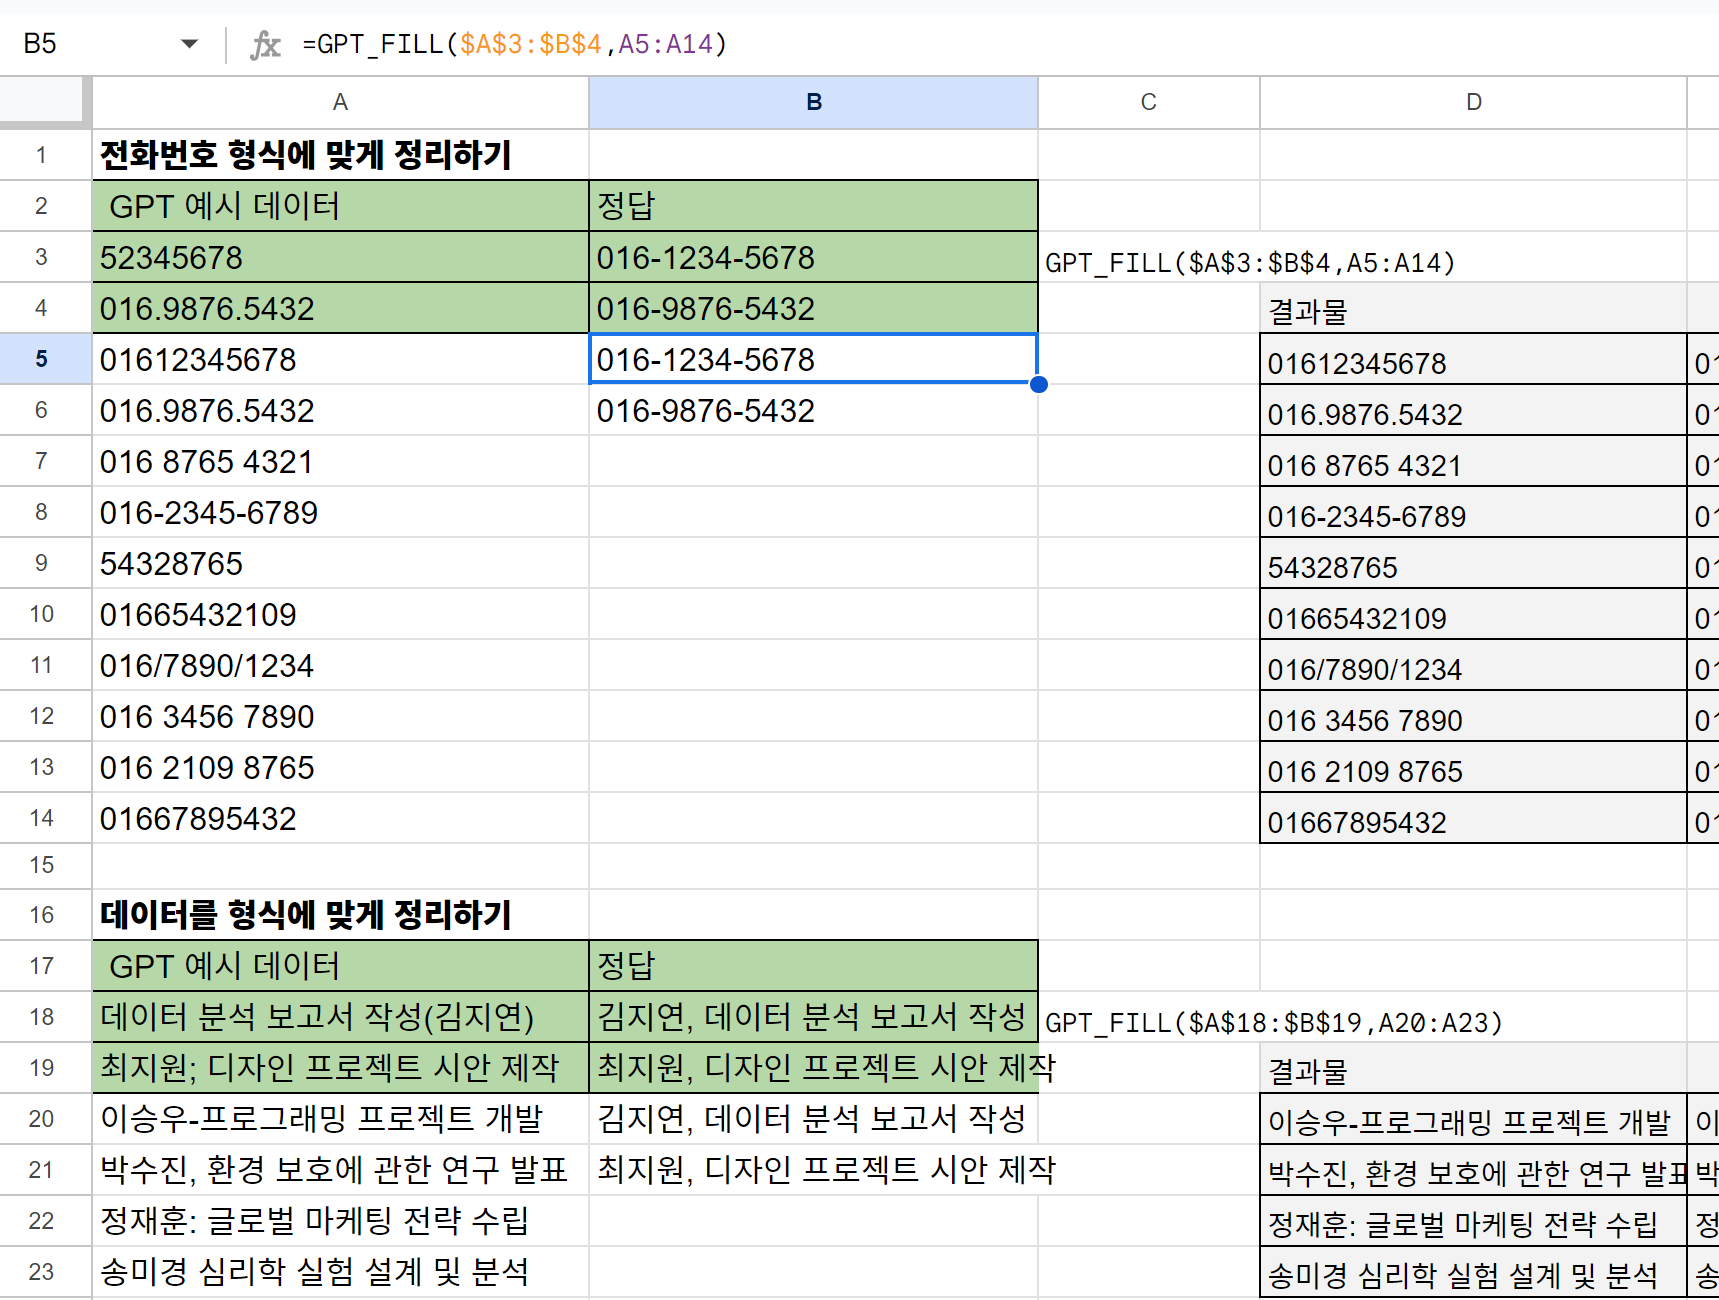Click the fill handle of cell B5
1719x1300 pixels.
click(1039, 384)
